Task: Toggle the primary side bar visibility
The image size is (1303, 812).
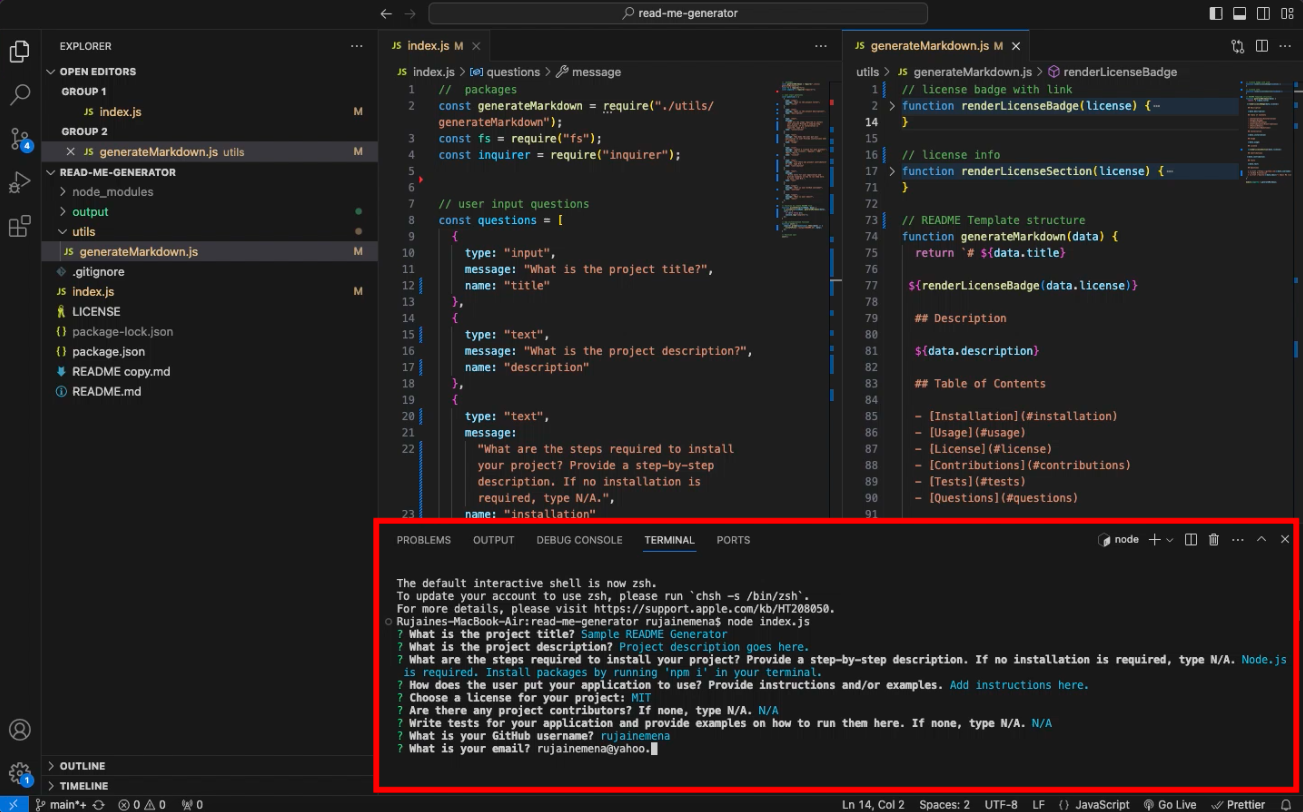Action: (x=1216, y=14)
